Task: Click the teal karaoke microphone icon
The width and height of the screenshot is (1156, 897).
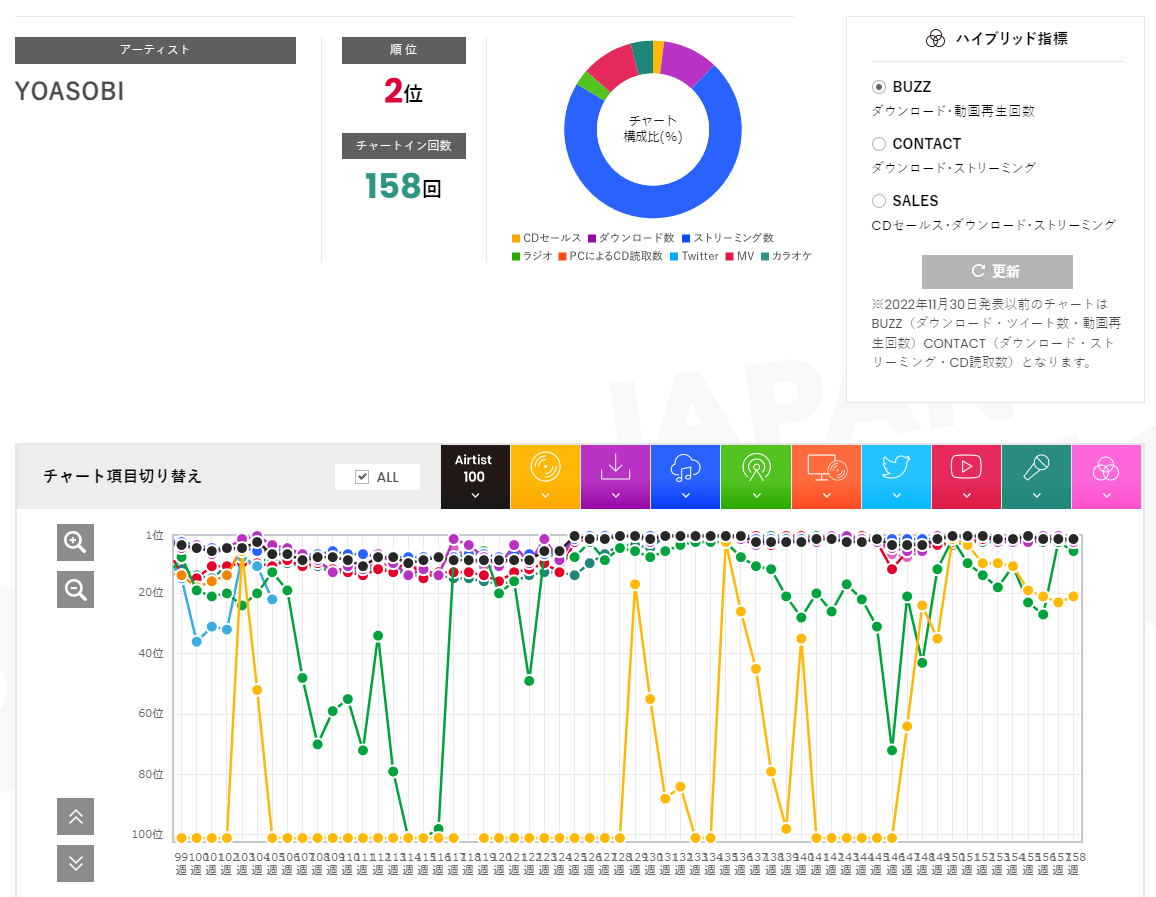Action: point(1036,467)
